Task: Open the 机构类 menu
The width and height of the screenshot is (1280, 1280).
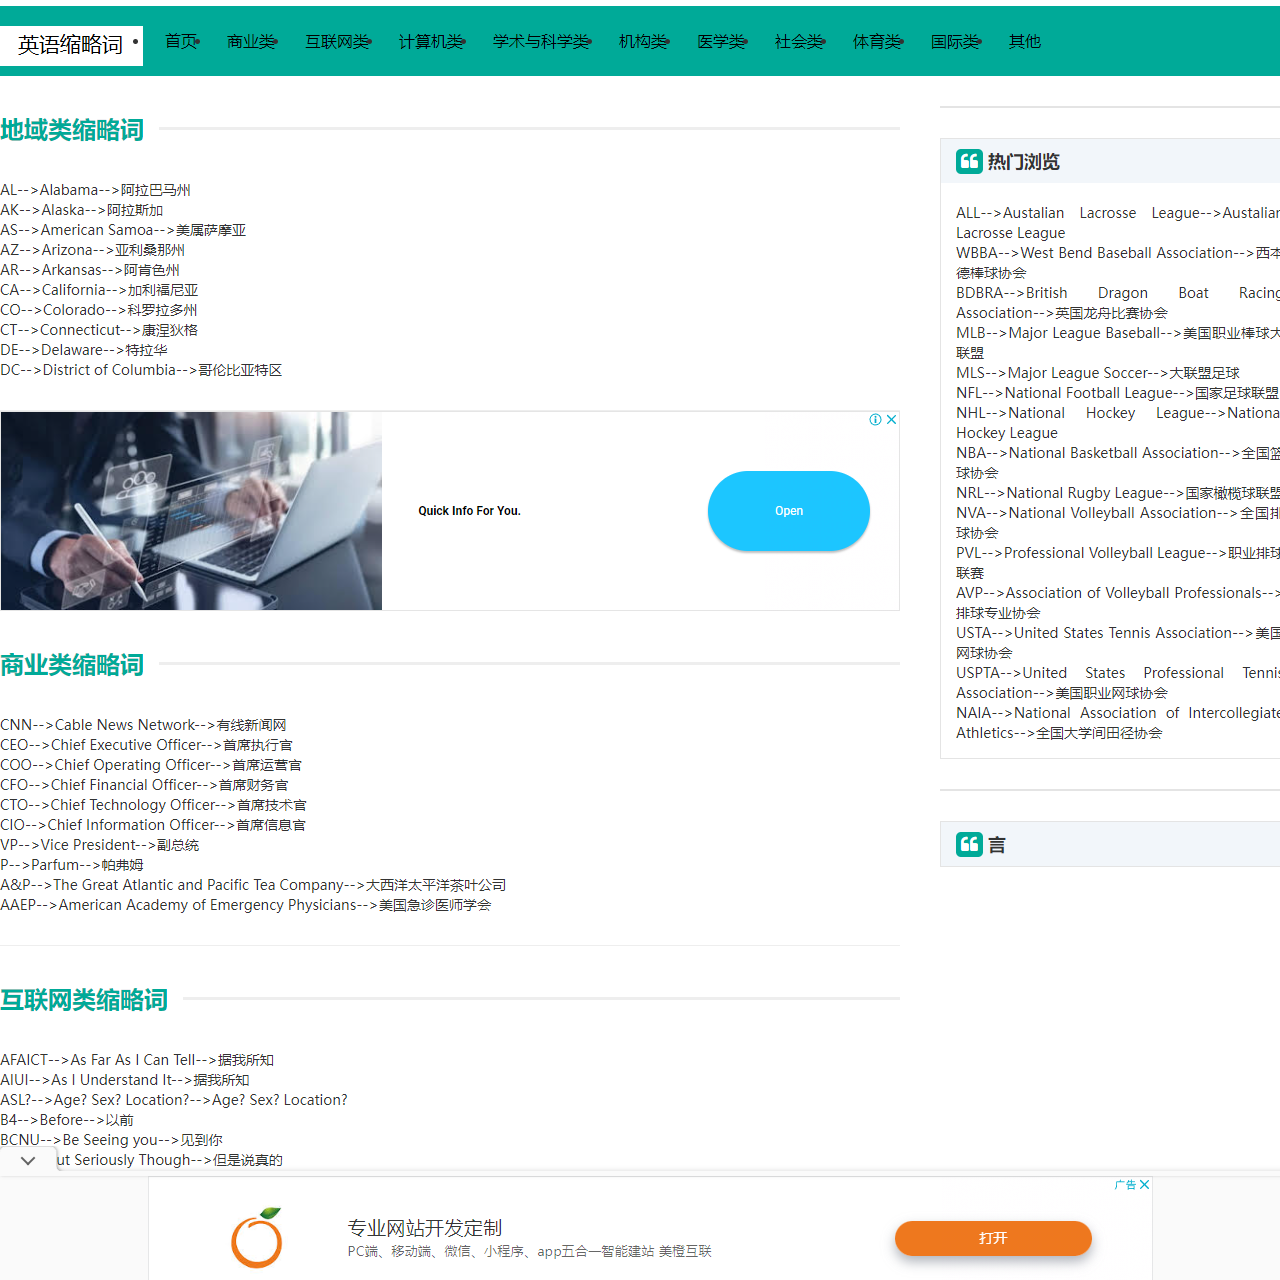Action: point(644,41)
